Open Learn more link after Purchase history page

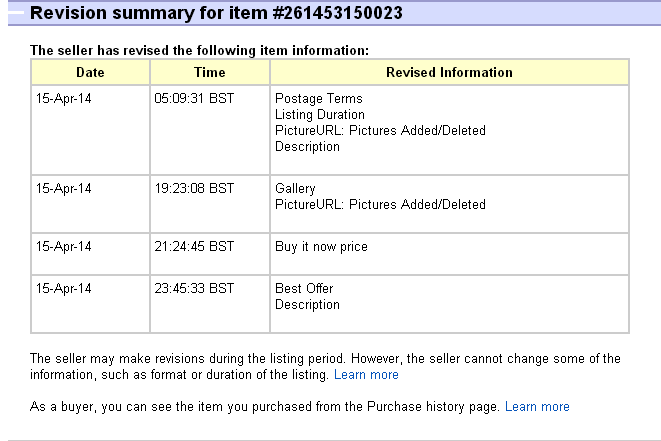[x=537, y=407]
